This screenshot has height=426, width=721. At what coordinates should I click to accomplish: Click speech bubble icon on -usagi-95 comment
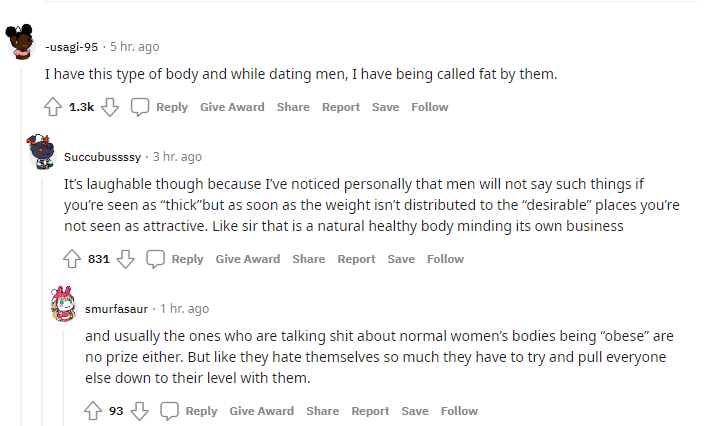[x=140, y=107]
